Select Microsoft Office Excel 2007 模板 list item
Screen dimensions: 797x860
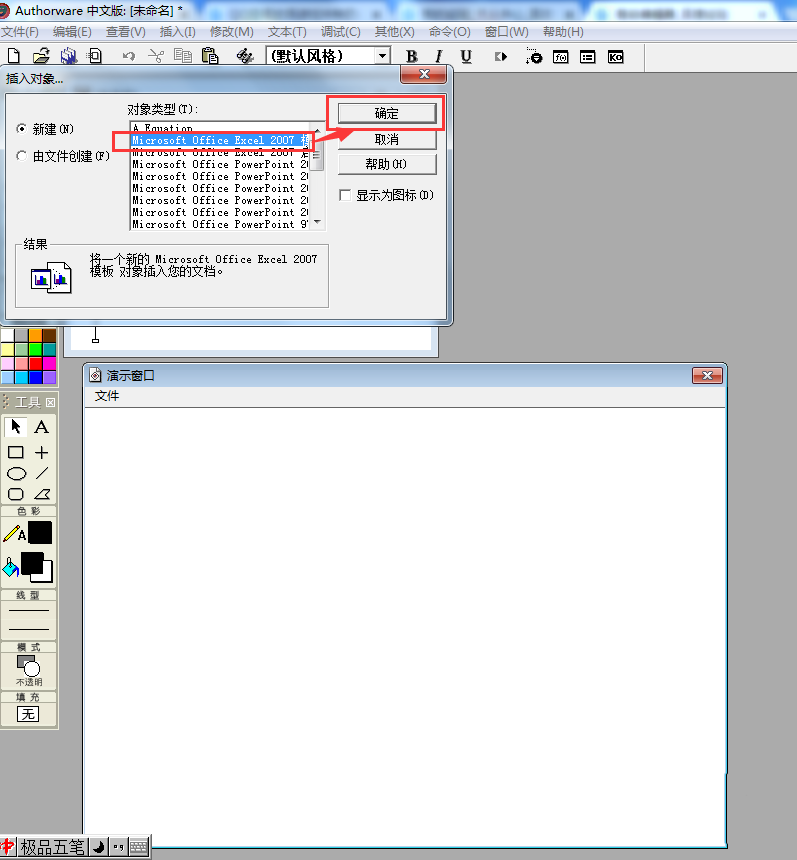[221, 140]
